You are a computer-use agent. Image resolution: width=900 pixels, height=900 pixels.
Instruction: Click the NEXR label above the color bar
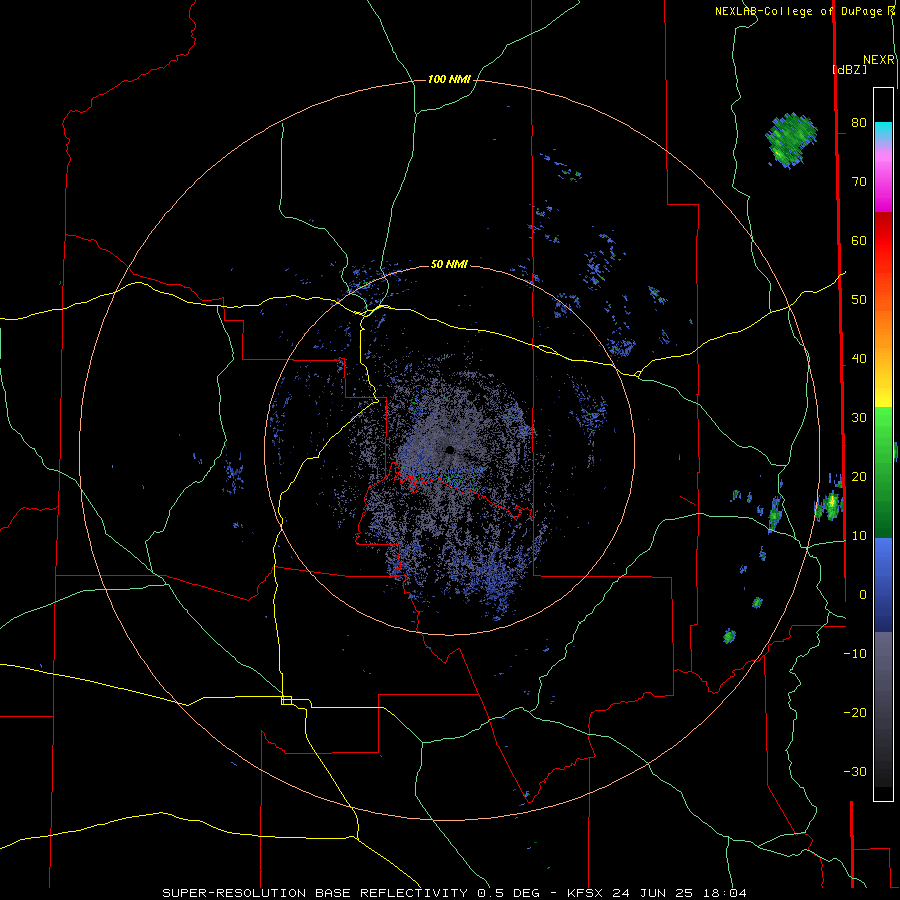pyautogui.click(x=879, y=60)
